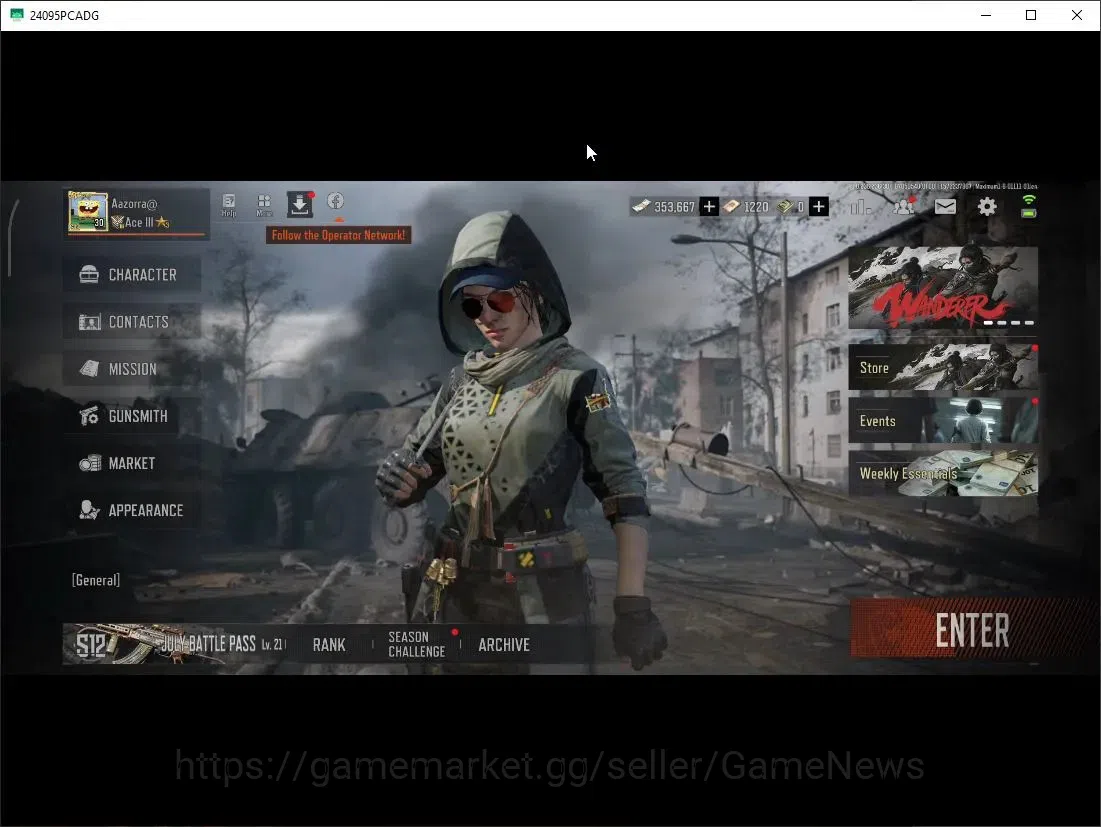The height and width of the screenshot is (827, 1101).
Task: Open the CHARACTER menu
Action: [x=132, y=274]
